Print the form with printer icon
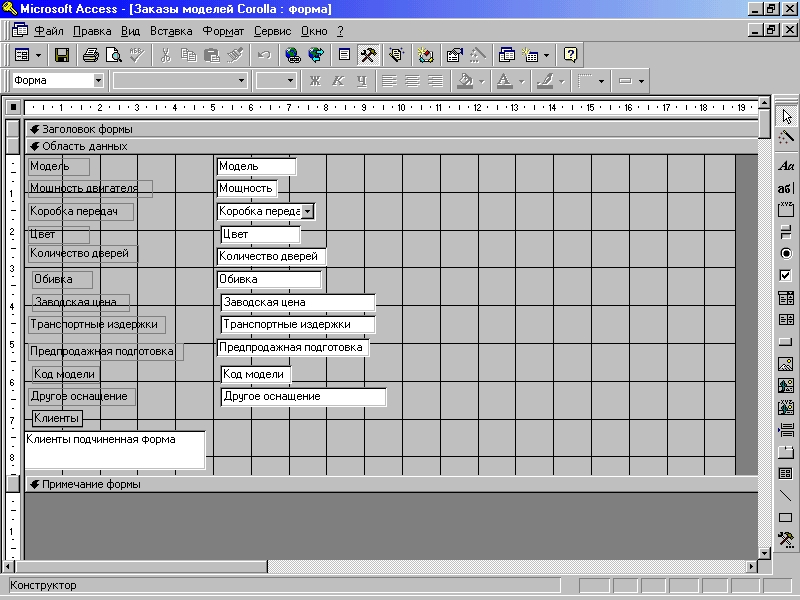The width and height of the screenshot is (800, 600). pyautogui.click(x=91, y=55)
